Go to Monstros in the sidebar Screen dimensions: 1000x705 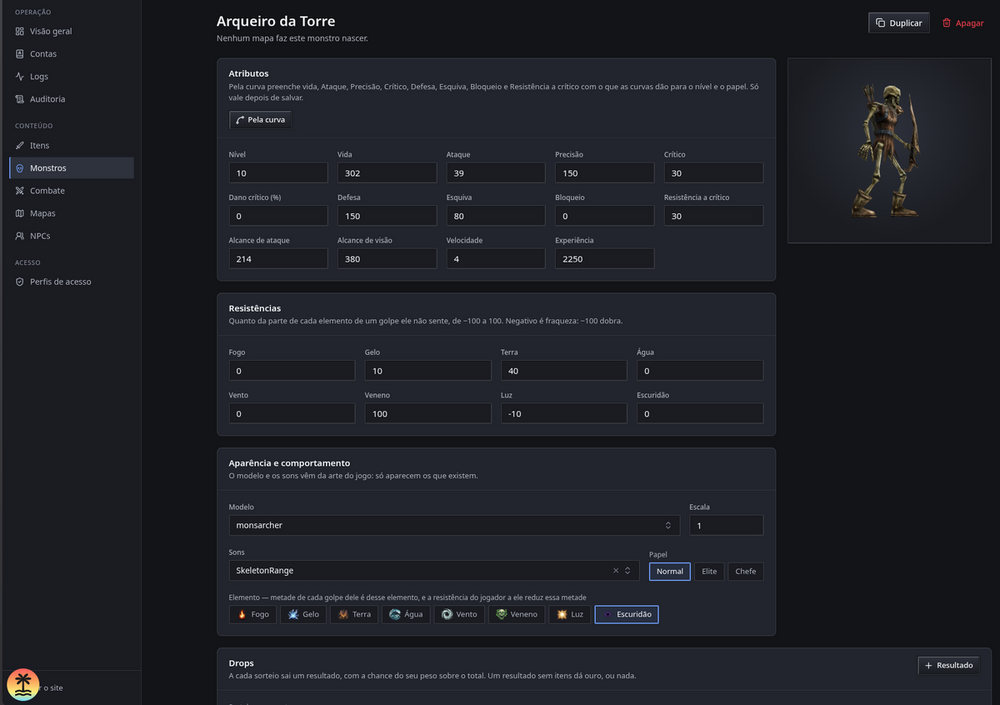(x=72, y=168)
